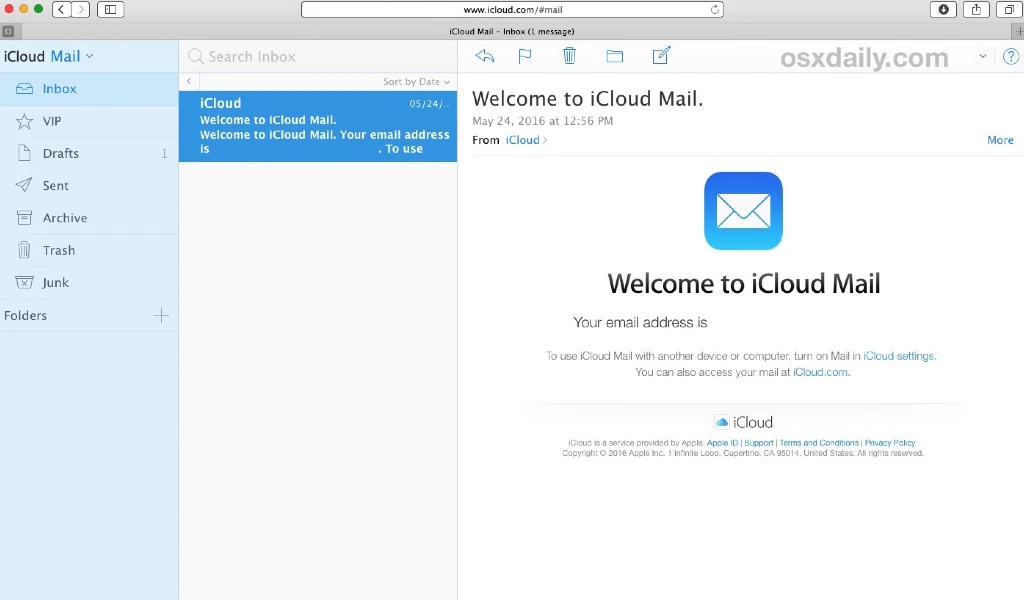Click the Safari address bar
Image resolution: width=1024 pixels, height=600 pixels.
[x=512, y=10]
